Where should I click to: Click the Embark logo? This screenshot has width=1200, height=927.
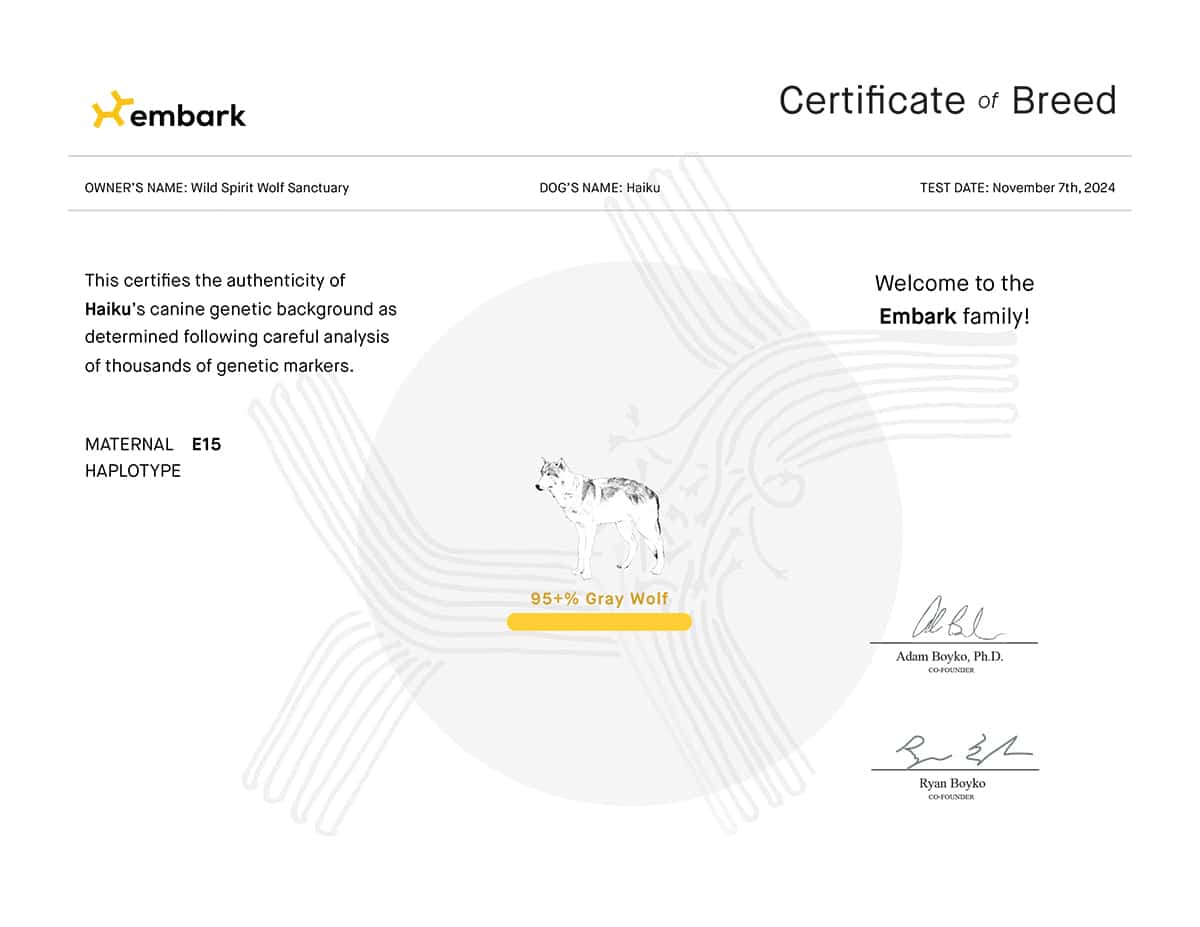pyautogui.click(x=168, y=110)
